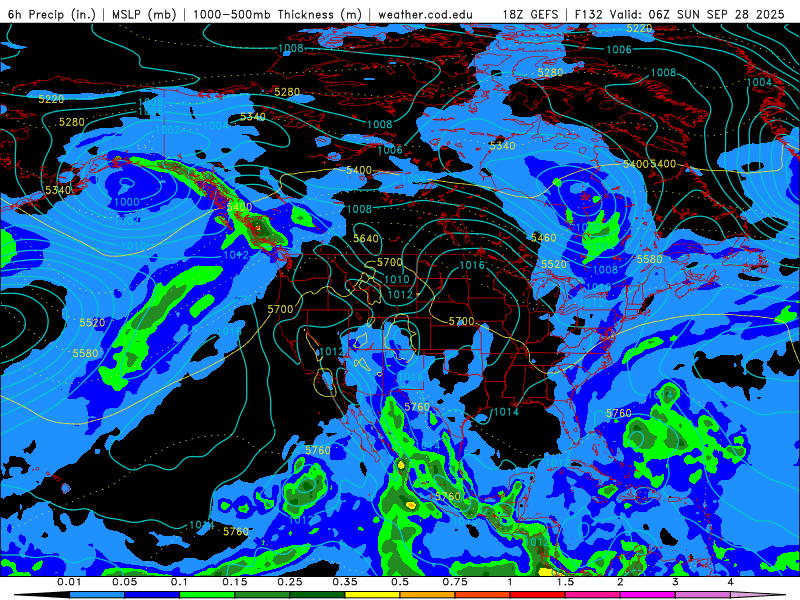
Task: Click the weather.cod.edu site label
Action: click(x=425, y=14)
